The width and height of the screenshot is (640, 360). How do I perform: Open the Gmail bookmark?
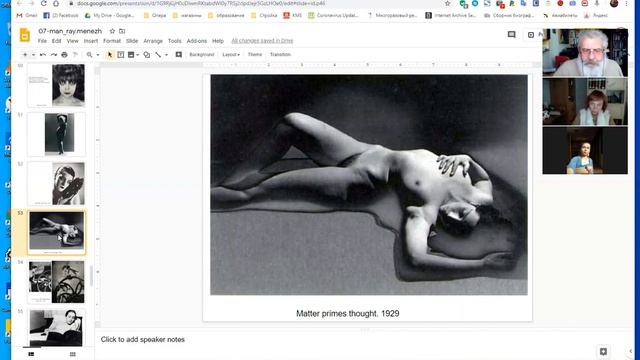click(27, 16)
